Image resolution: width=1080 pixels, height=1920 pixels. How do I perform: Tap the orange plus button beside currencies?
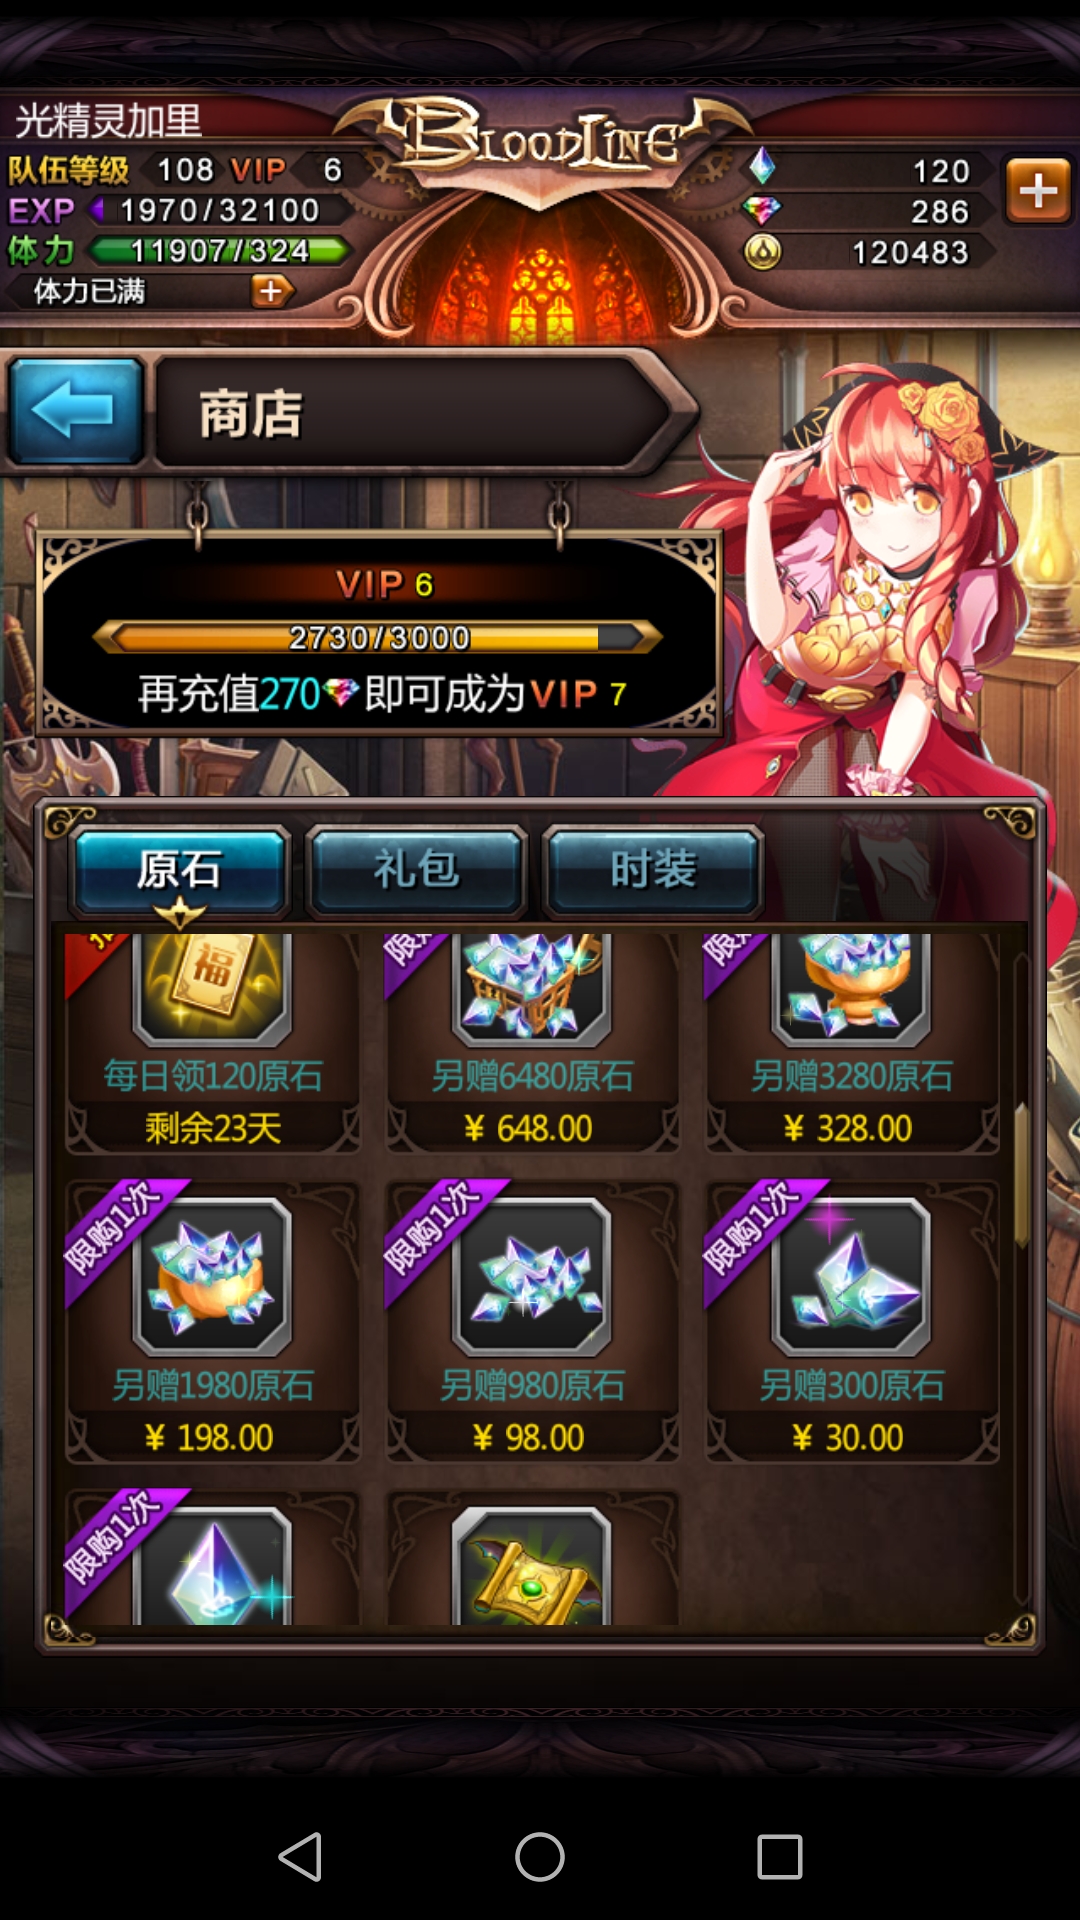click(x=1037, y=189)
